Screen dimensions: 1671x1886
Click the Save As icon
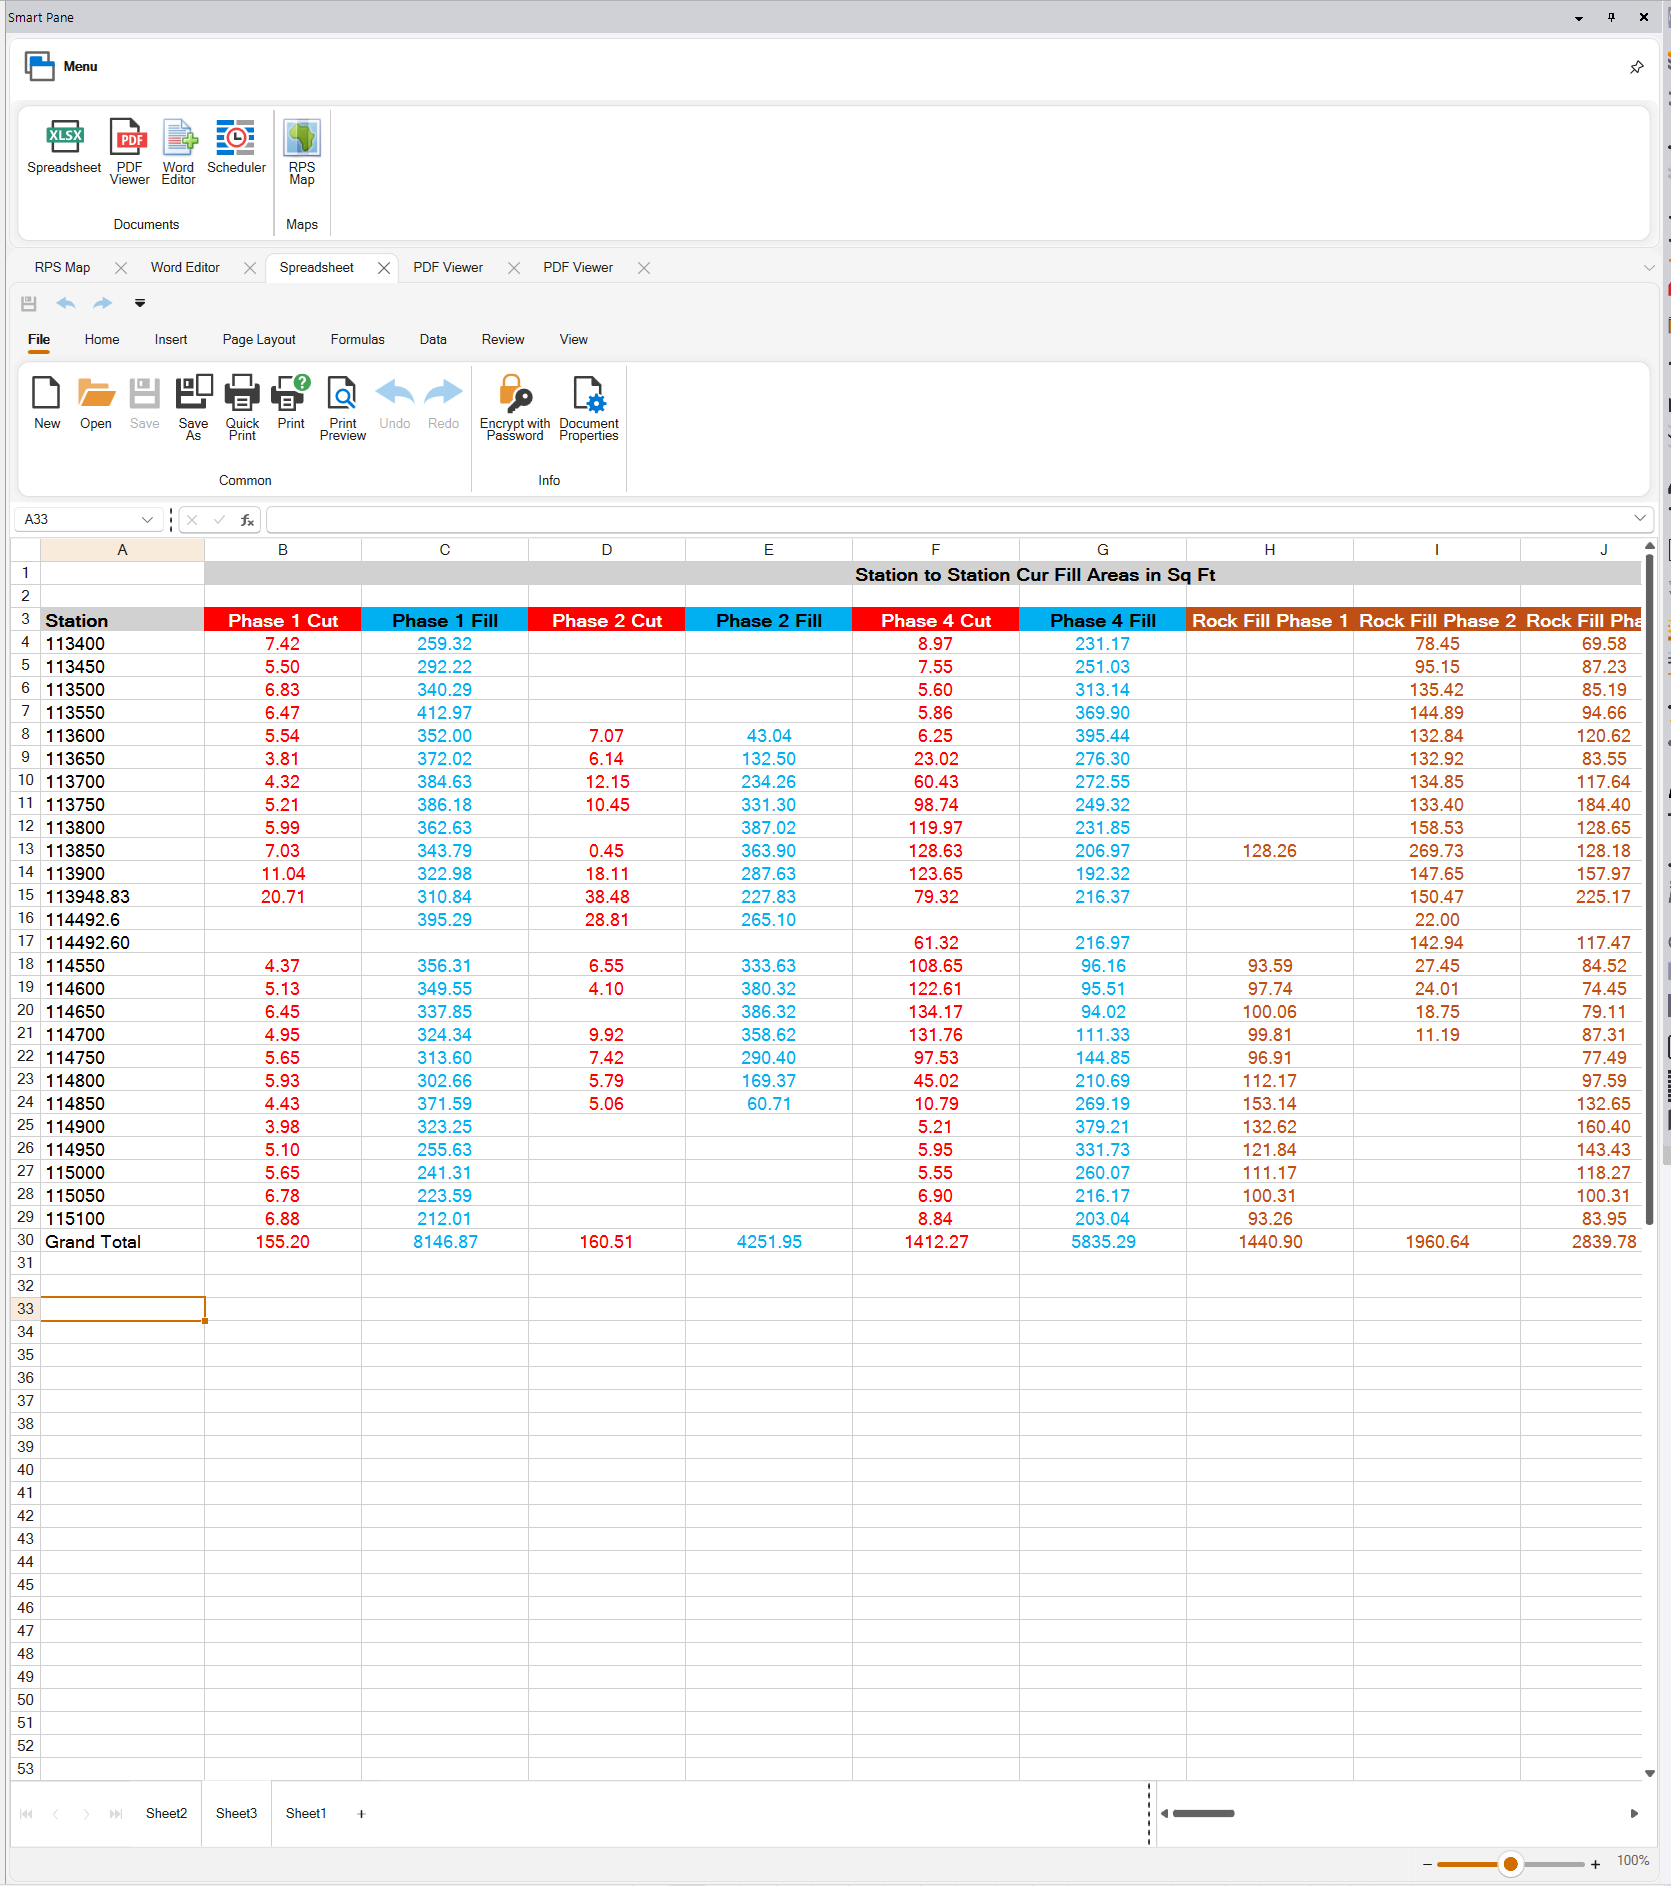pyautogui.click(x=193, y=407)
